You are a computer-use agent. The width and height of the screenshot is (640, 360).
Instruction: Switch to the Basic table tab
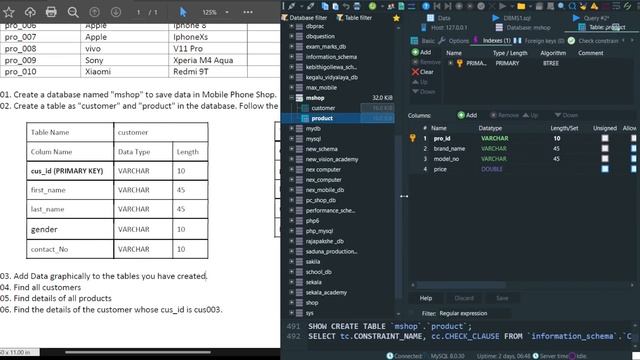423,41
